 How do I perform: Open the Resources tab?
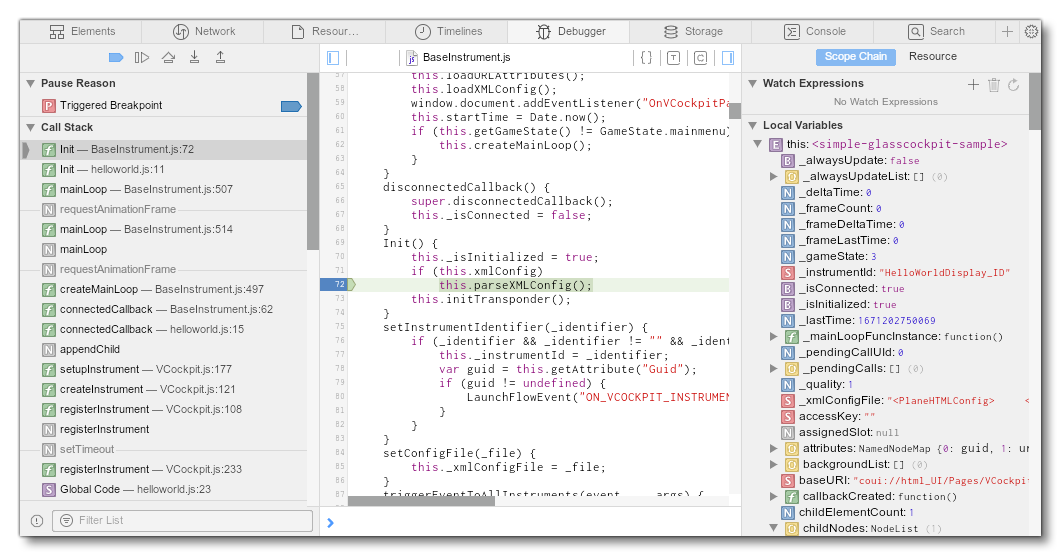click(325, 31)
